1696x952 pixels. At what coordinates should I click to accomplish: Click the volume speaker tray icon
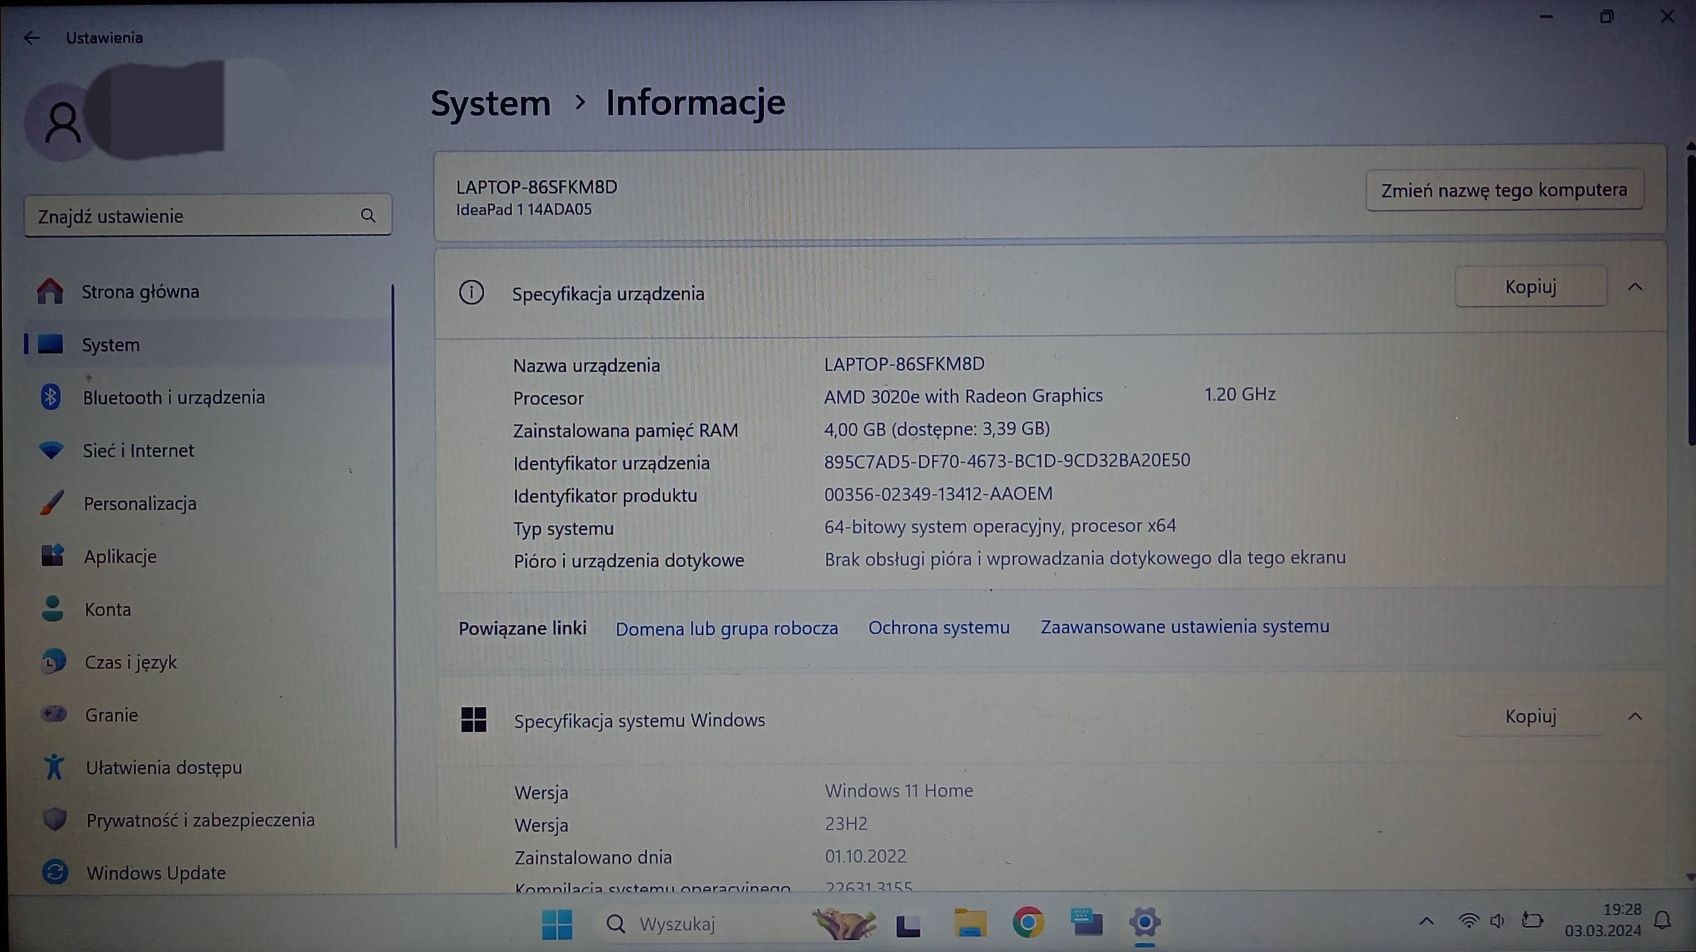tap(1497, 921)
